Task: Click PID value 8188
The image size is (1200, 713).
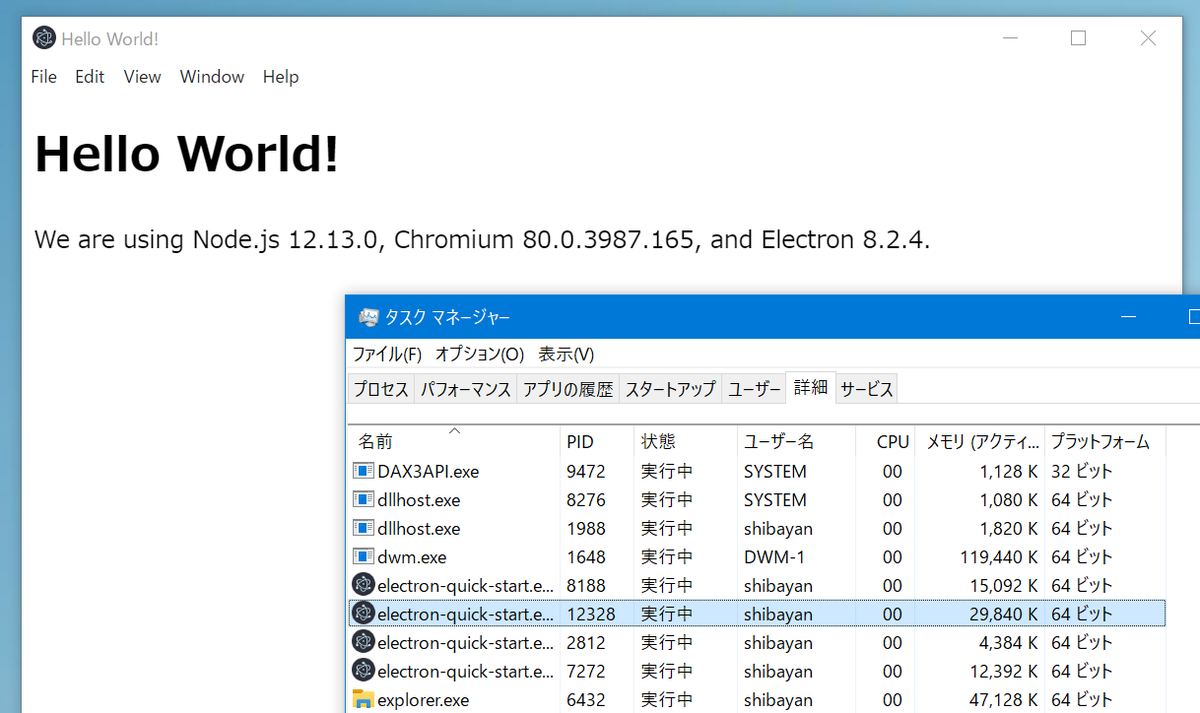Action: click(586, 585)
